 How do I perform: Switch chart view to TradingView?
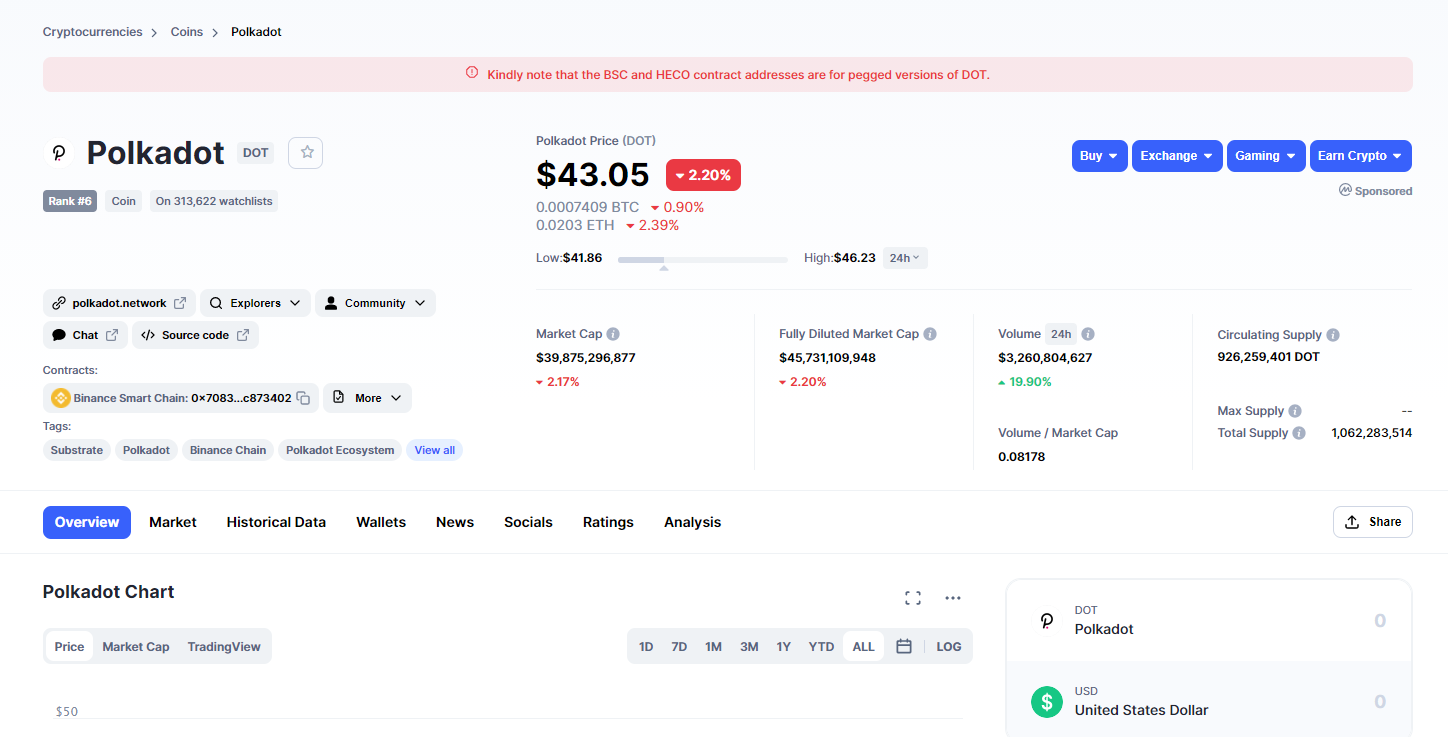click(224, 647)
